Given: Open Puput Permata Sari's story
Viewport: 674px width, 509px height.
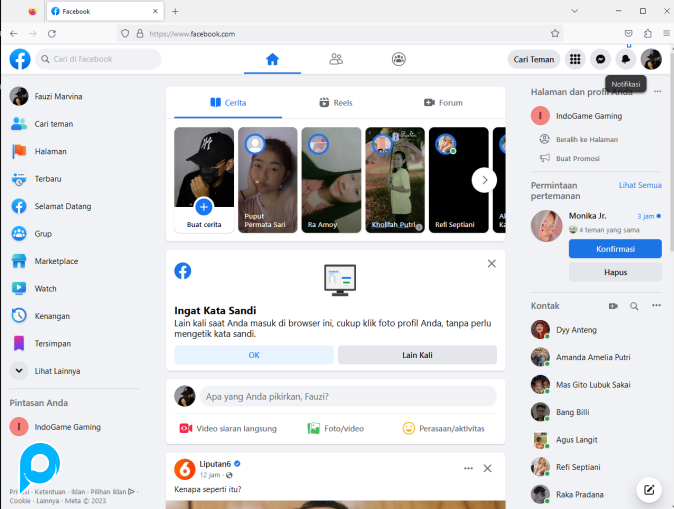Looking at the screenshot, I should pyautogui.click(x=267, y=179).
